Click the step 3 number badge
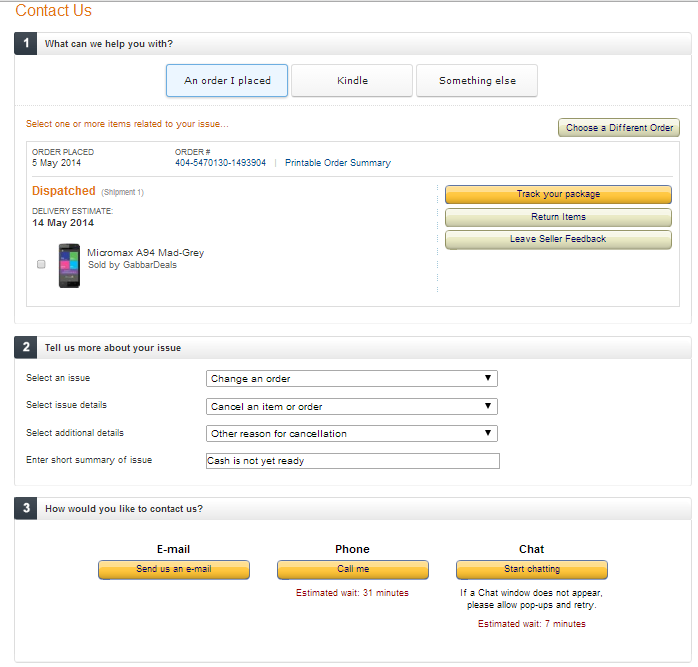This screenshot has width=698, height=667. pyautogui.click(x=26, y=509)
